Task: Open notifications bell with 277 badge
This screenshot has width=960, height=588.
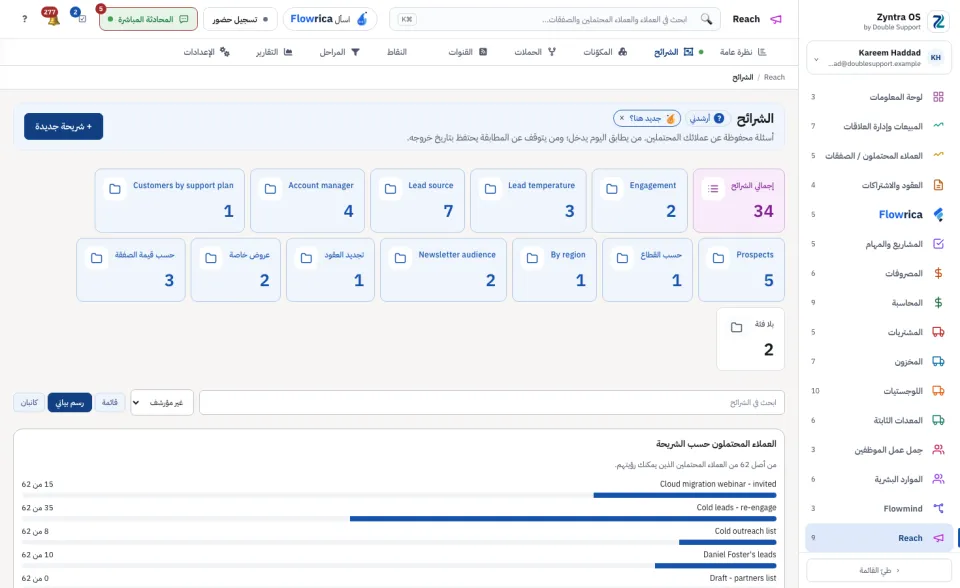Action: [x=53, y=18]
